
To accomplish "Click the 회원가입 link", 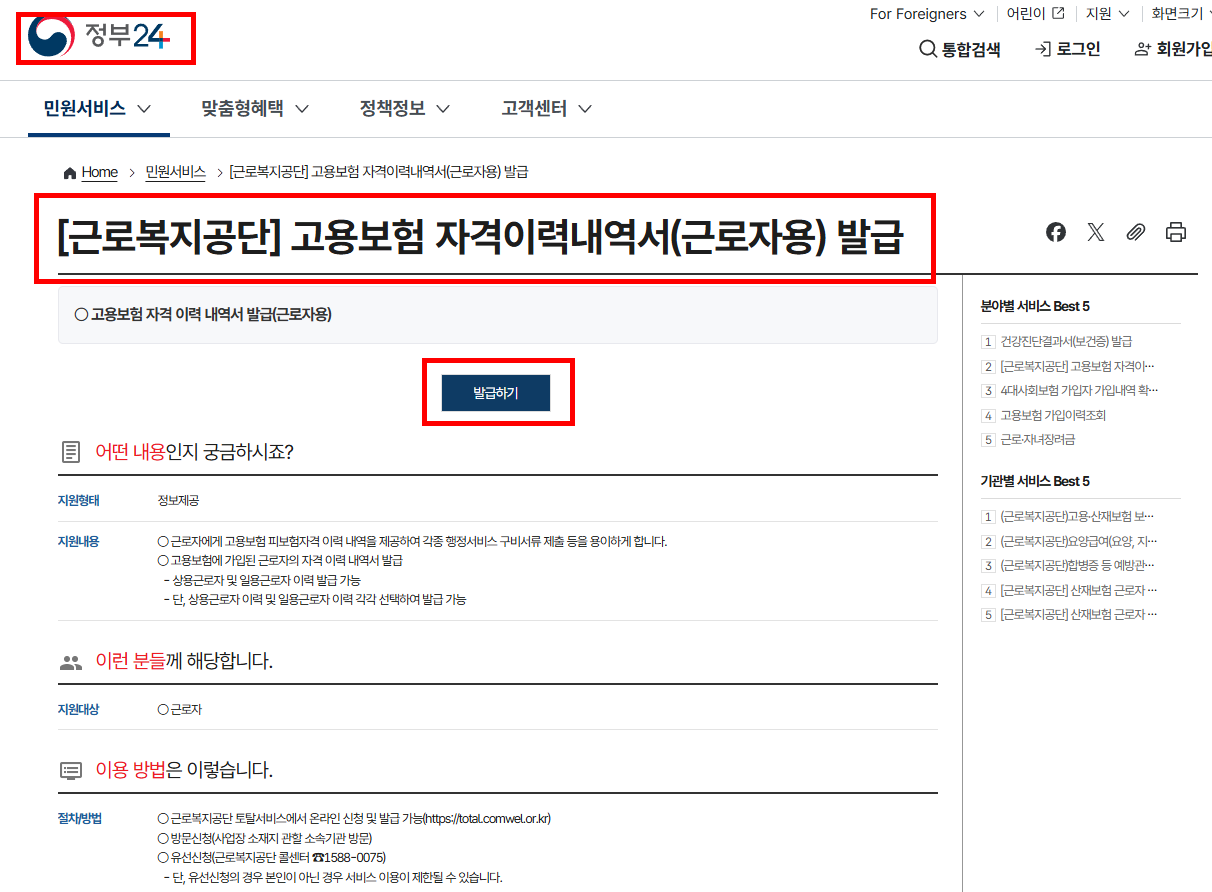I will 1174,49.
